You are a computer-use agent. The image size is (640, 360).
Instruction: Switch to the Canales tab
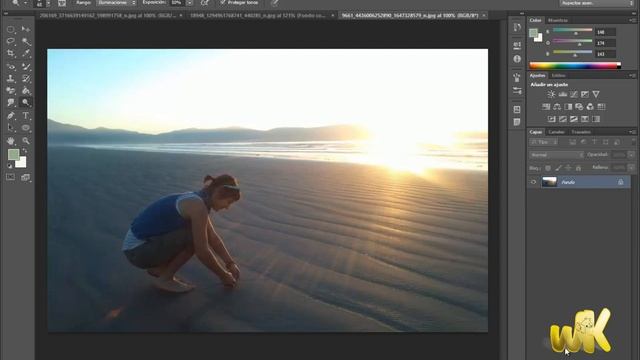pos(556,132)
